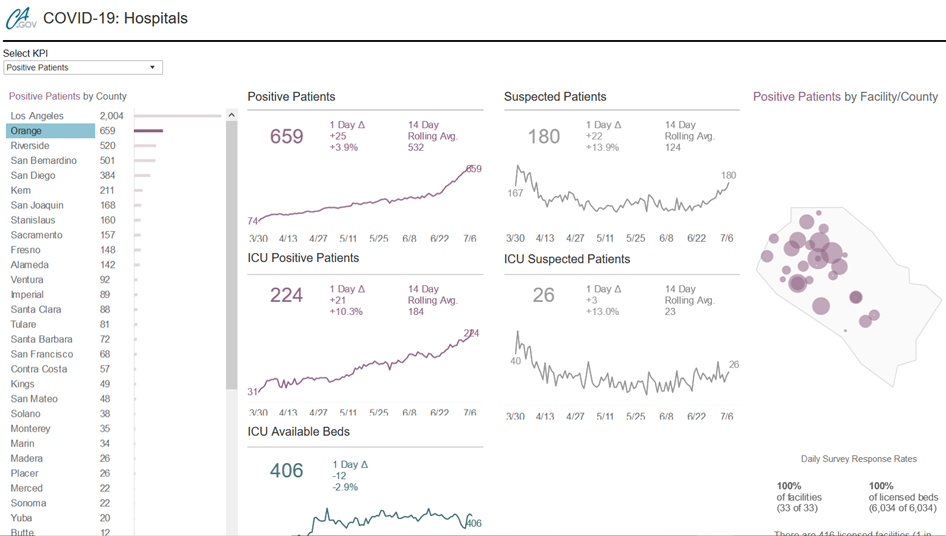Viewport: 946px width, 536px height.
Task: Click the county list scrollbar thumb
Action: click(x=232, y=255)
